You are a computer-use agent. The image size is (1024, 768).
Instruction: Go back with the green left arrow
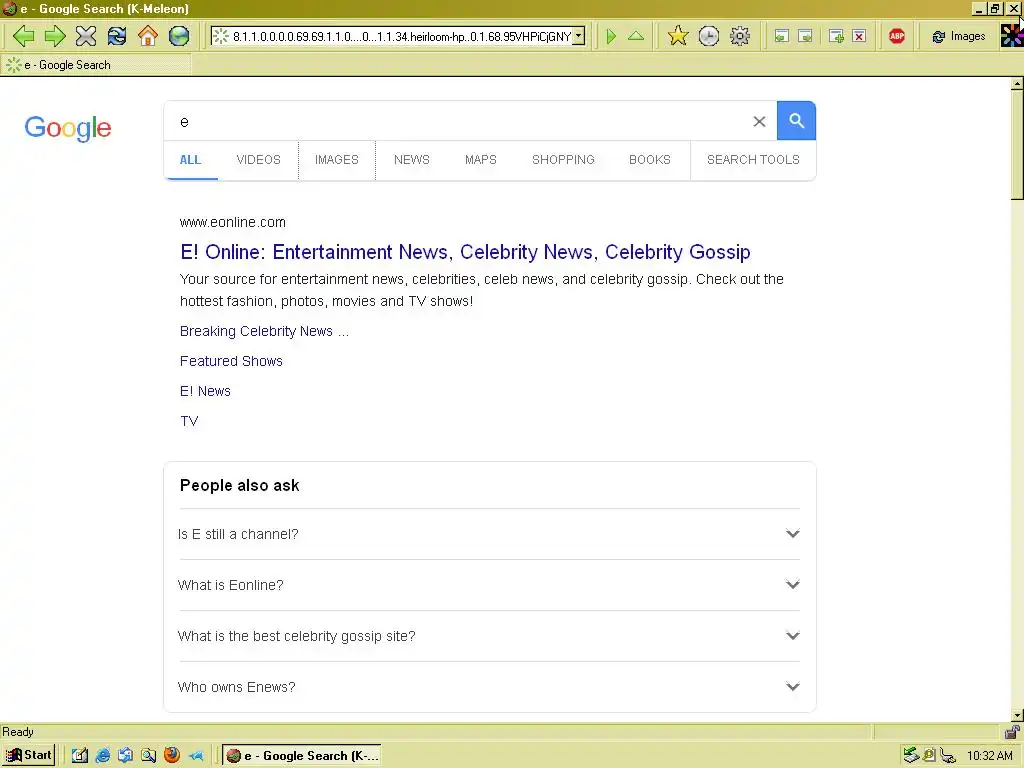tap(24, 36)
